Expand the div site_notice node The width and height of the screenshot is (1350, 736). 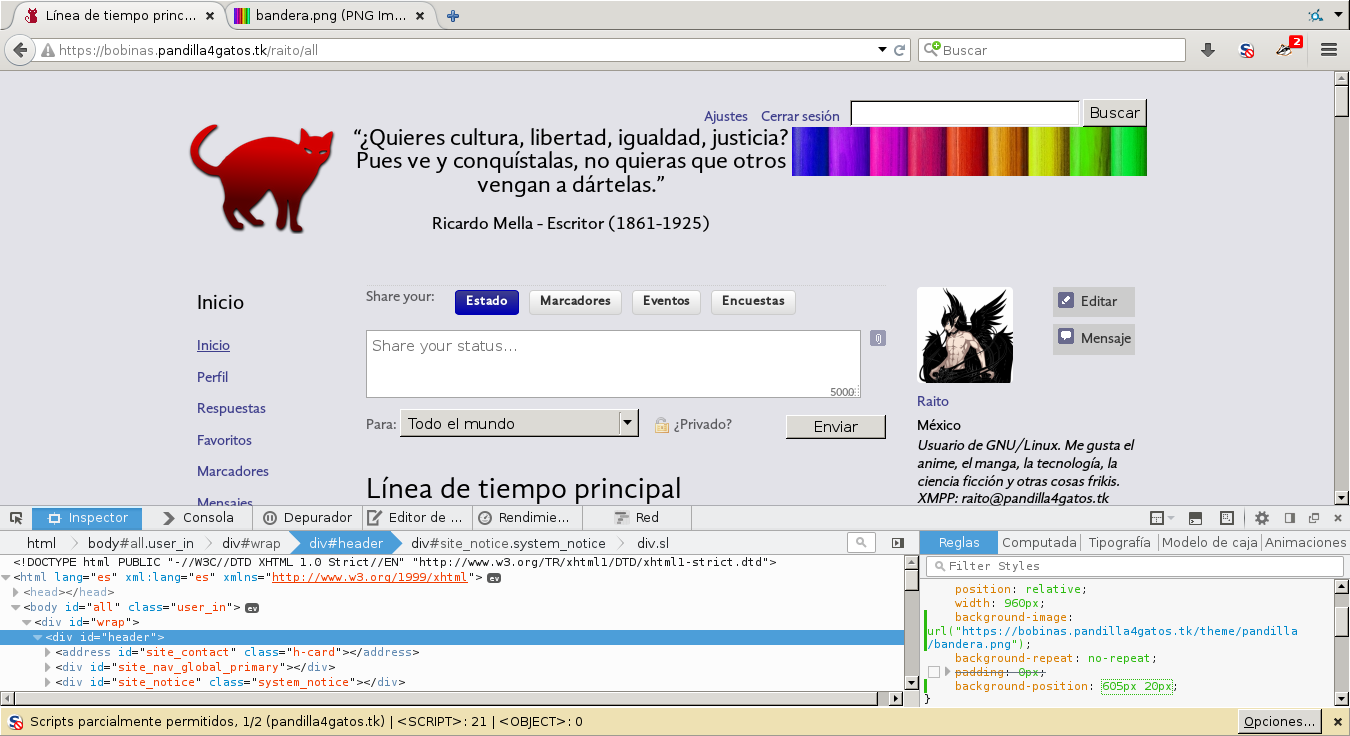click(x=49, y=683)
